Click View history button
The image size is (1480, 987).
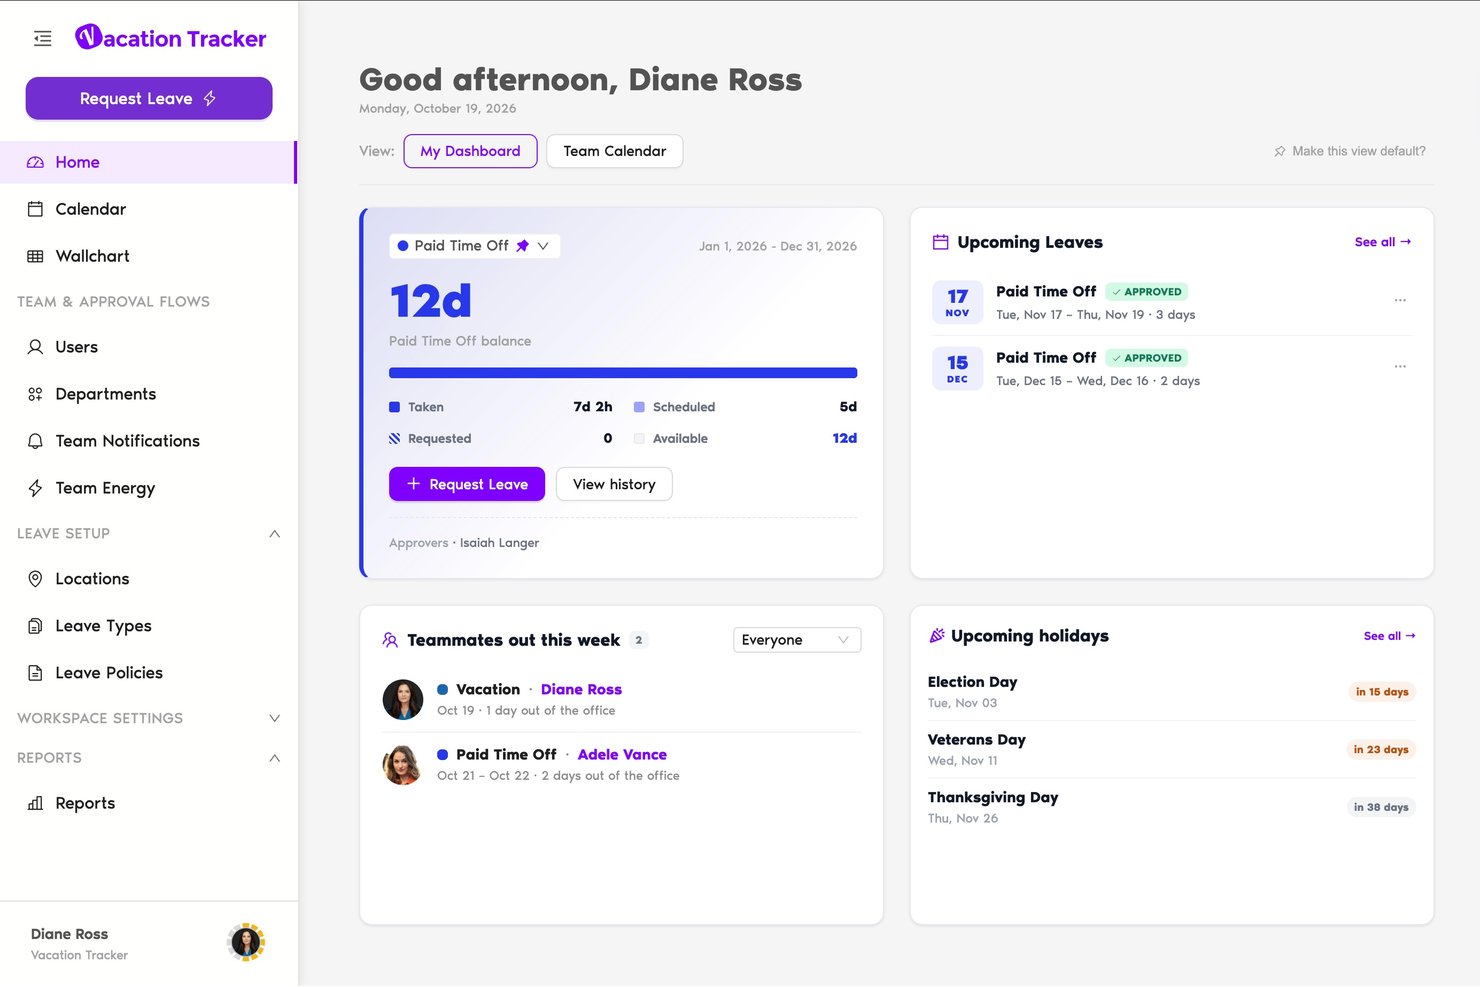614,484
